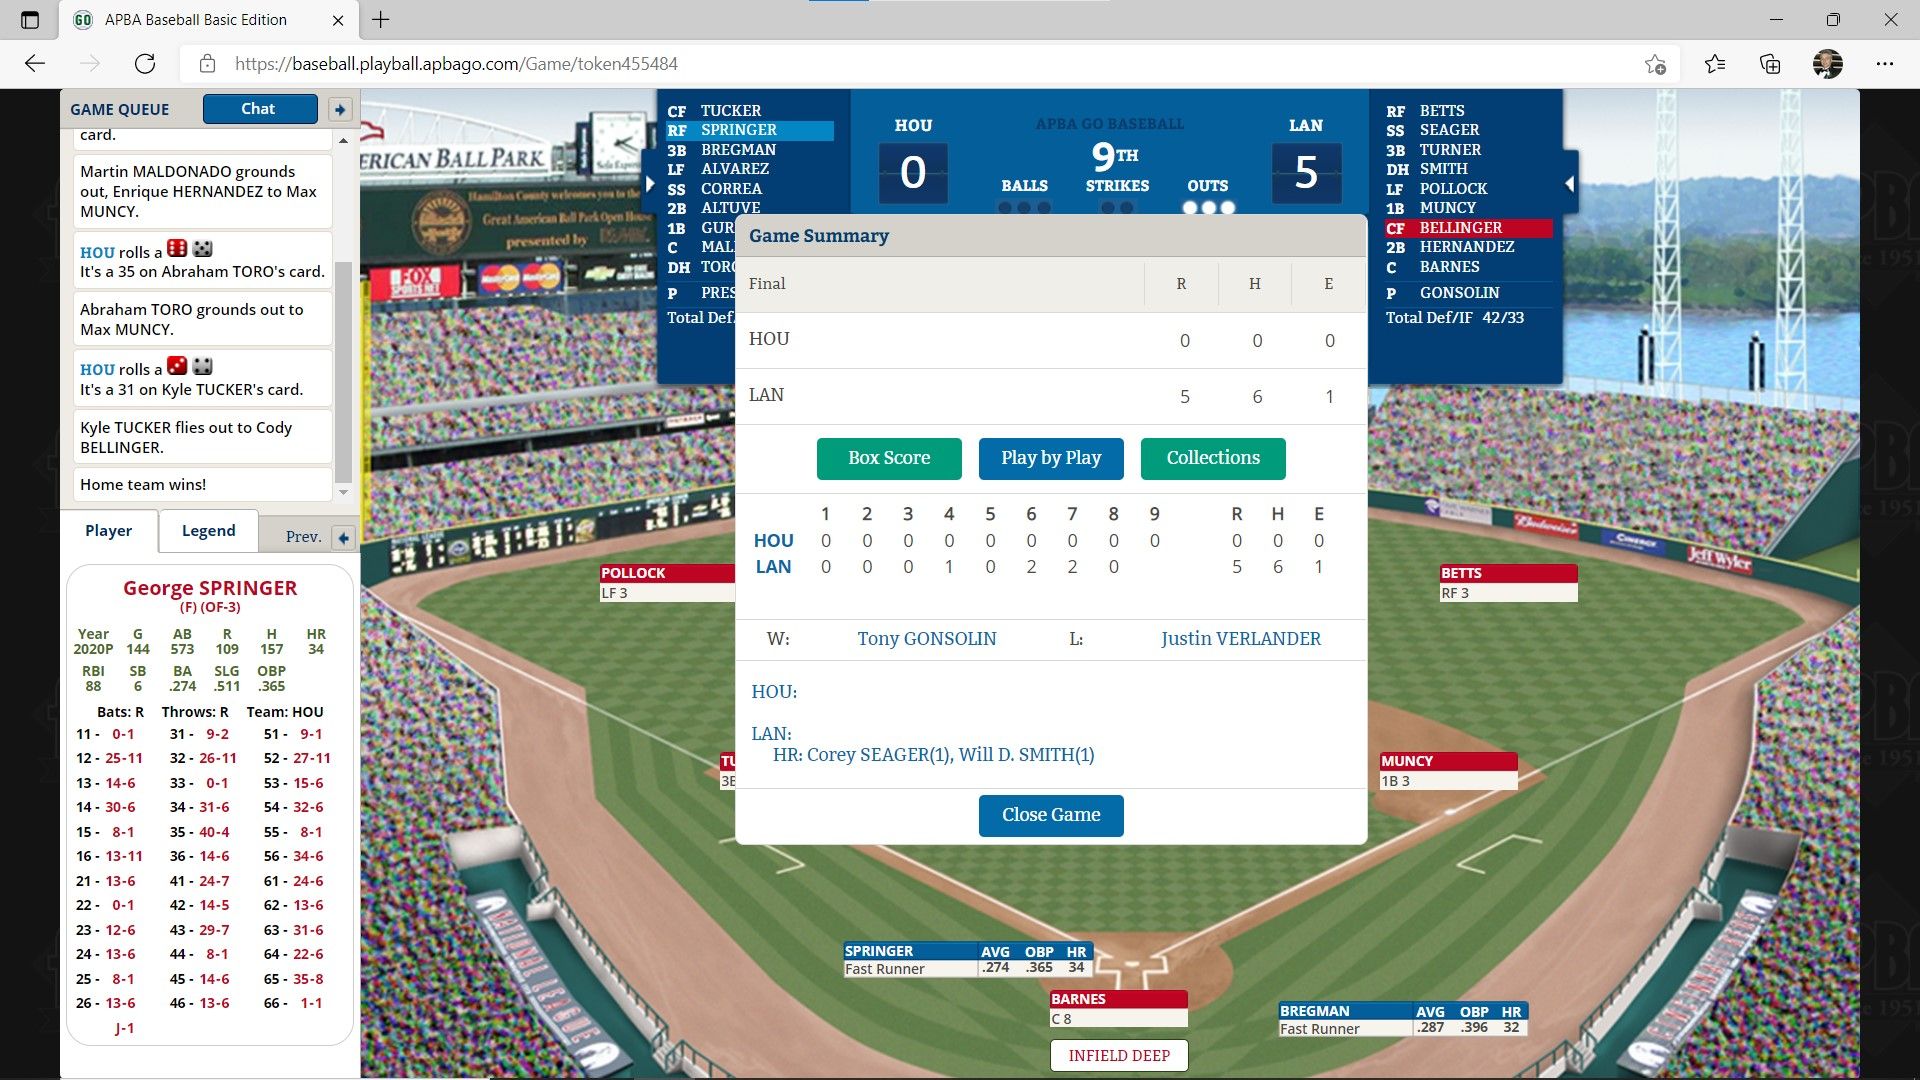
Task: Select the Player stats tab
Action: pyautogui.click(x=108, y=530)
